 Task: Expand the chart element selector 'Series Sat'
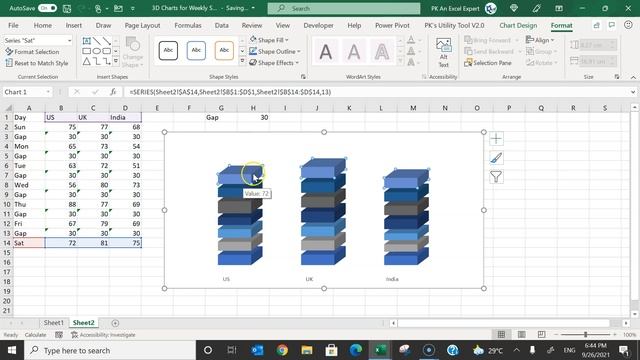coord(69,40)
